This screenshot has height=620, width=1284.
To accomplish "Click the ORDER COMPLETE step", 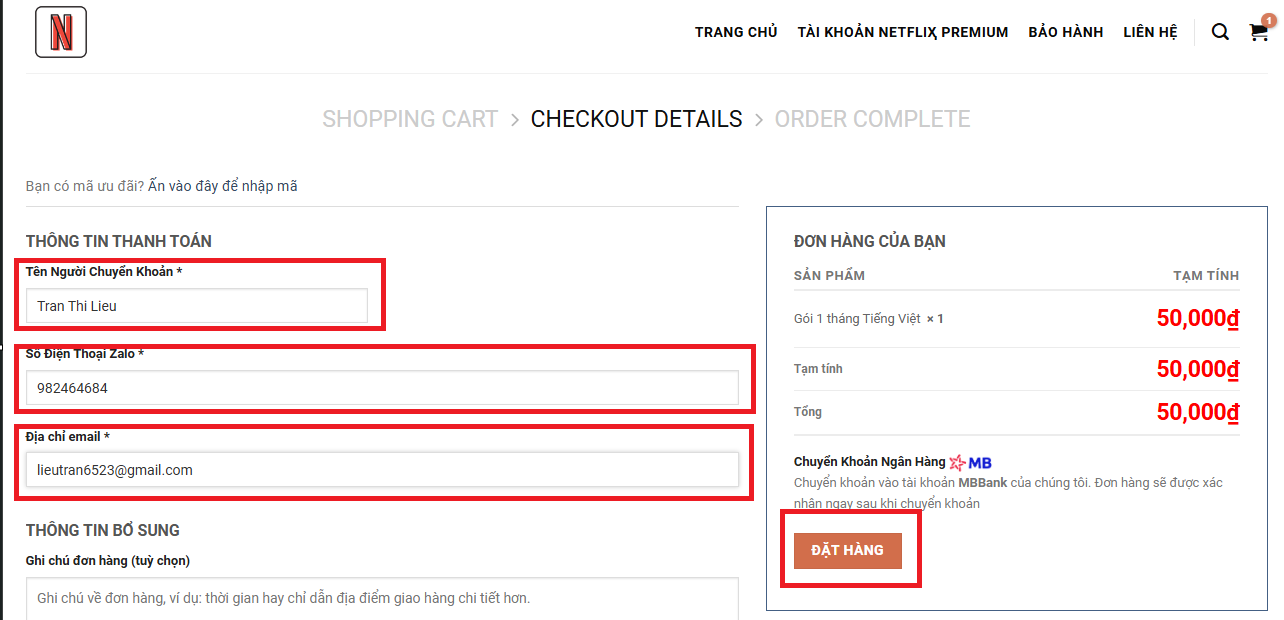I will (872, 119).
